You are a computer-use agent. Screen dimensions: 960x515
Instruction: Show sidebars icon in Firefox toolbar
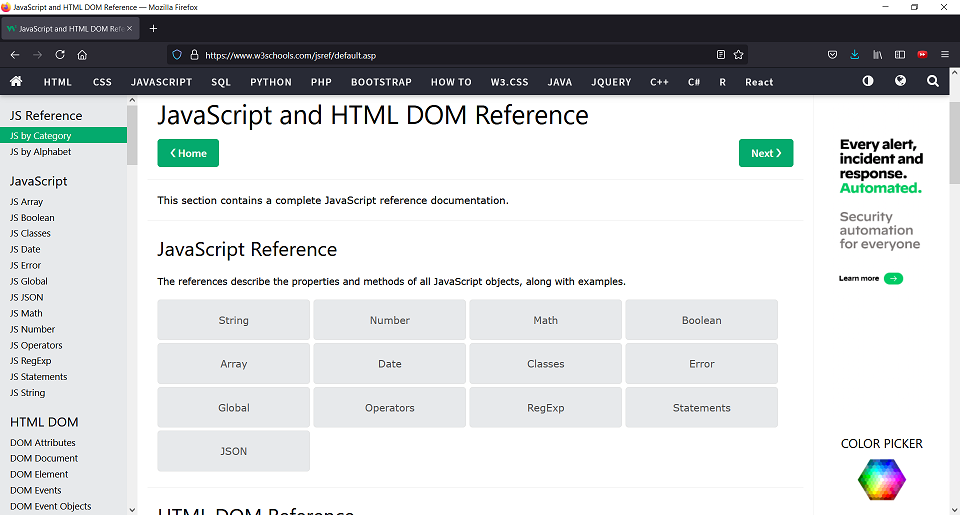point(900,55)
